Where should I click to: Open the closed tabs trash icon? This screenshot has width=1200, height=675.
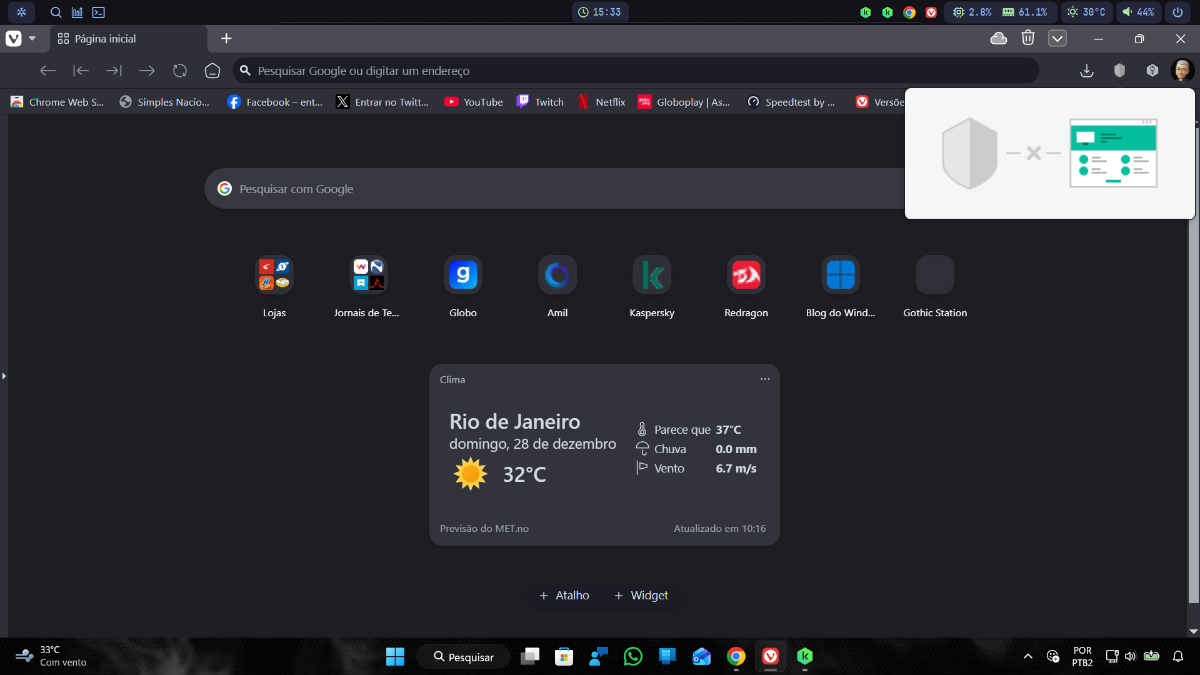point(1028,38)
